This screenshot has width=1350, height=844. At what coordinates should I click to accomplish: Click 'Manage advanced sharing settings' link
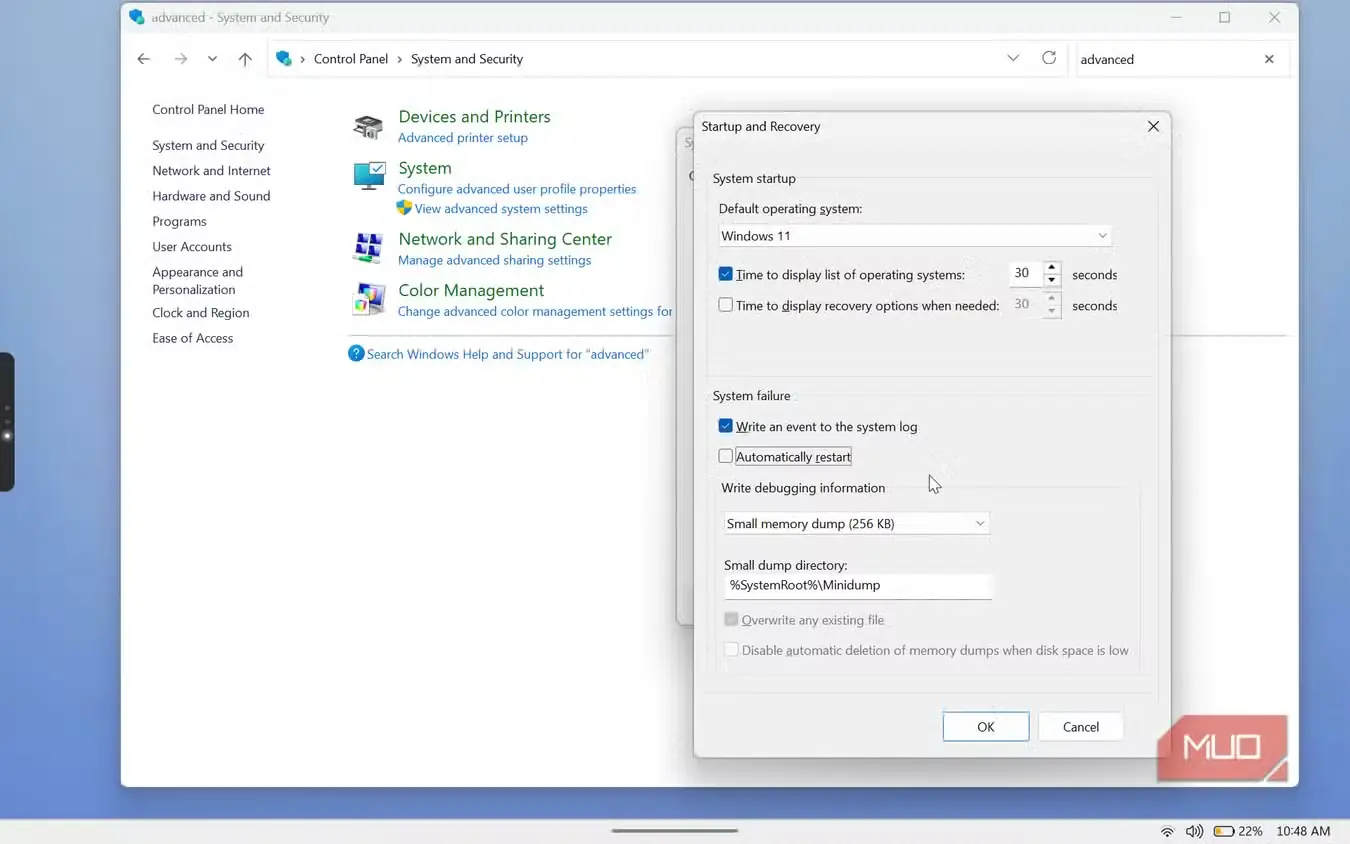click(494, 260)
